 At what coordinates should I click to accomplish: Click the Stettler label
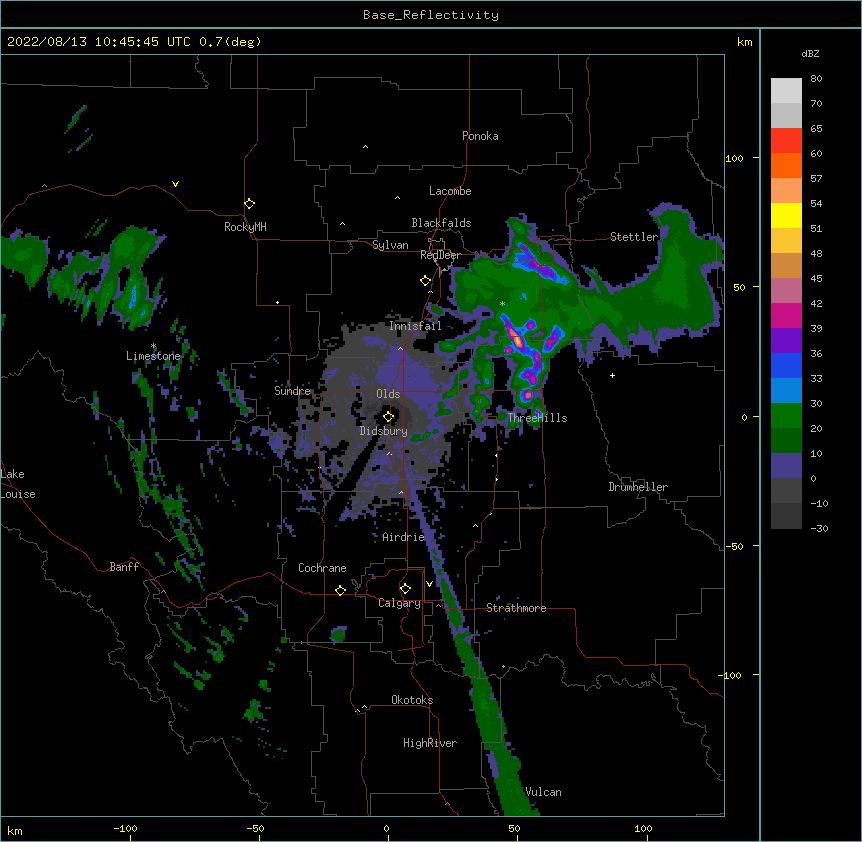pos(634,237)
